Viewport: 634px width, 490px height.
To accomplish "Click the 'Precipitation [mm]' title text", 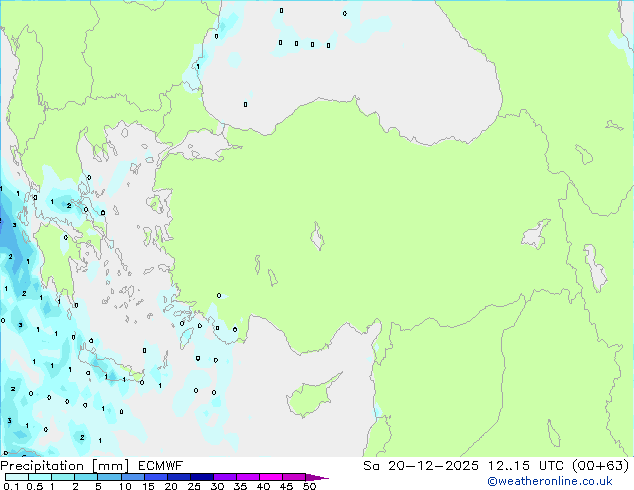I will (x=65, y=466).
